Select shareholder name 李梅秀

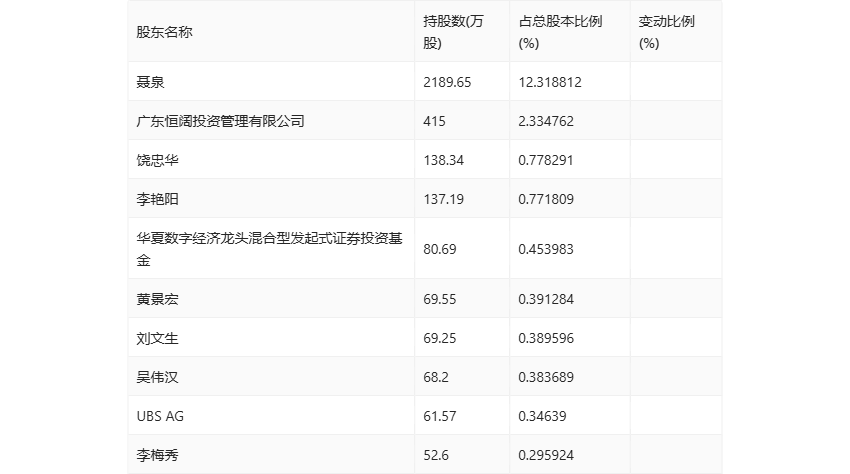pos(157,455)
